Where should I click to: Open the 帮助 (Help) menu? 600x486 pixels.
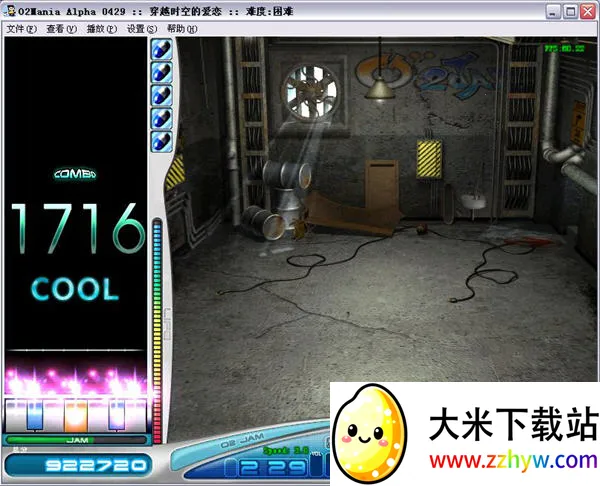pos(182,29)
